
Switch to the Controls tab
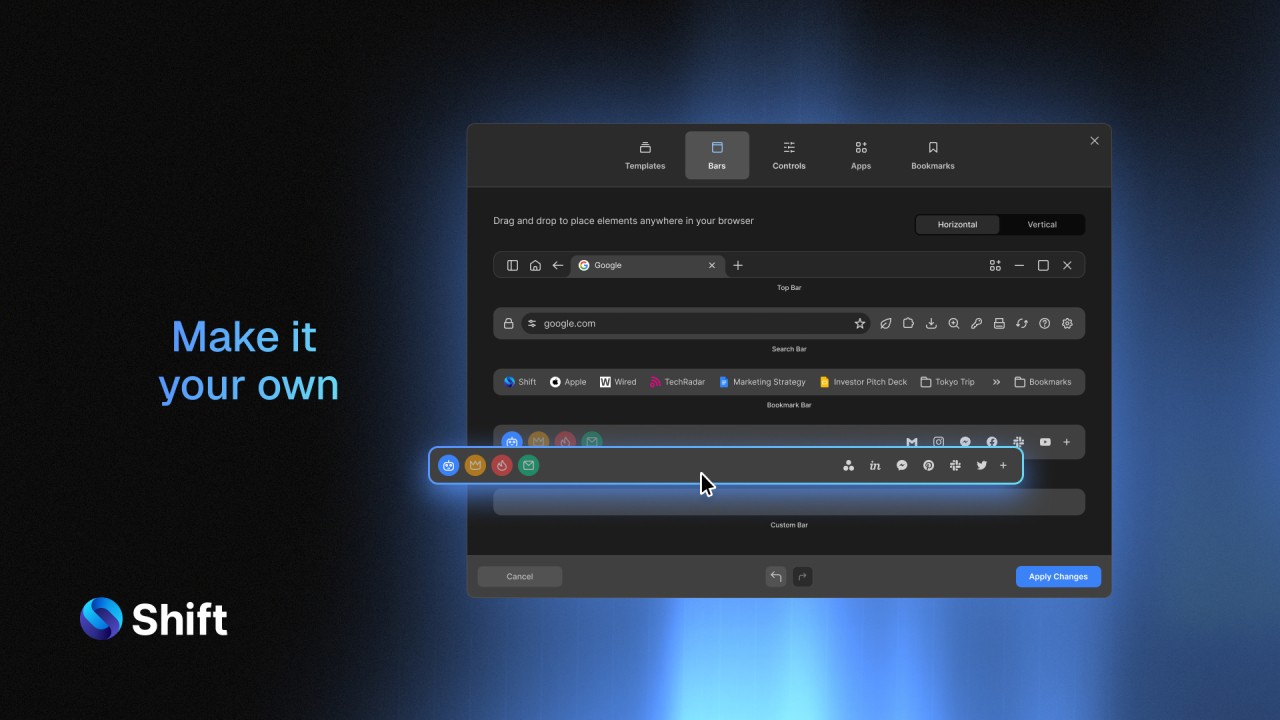(789, 155)
